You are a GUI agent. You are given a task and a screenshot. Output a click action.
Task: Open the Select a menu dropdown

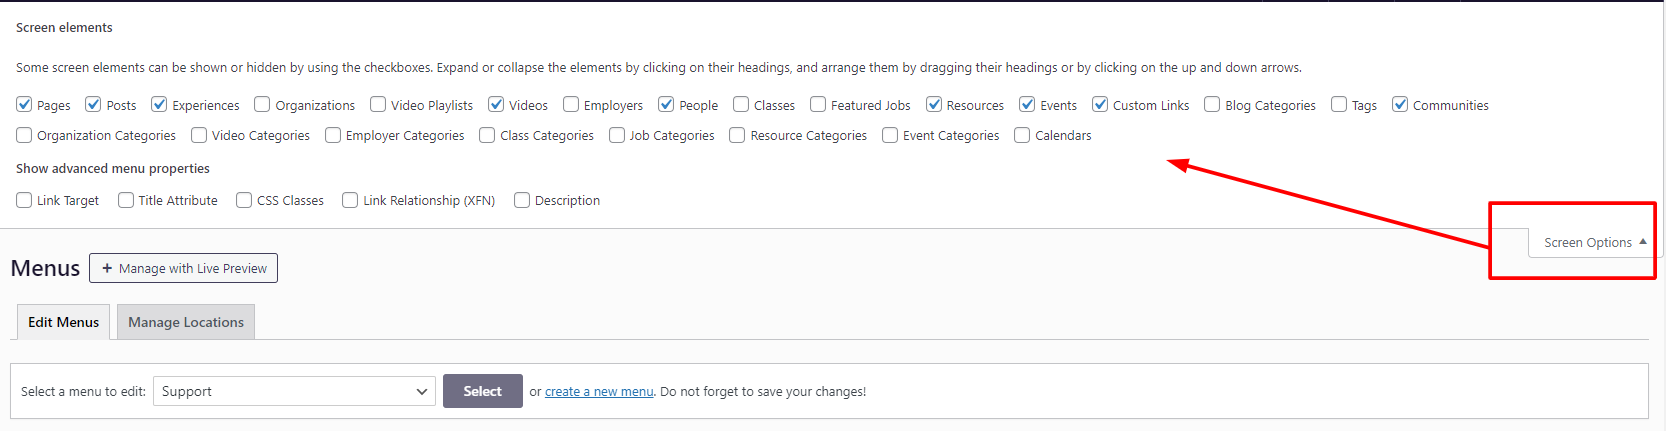click(x=294, y=391)
